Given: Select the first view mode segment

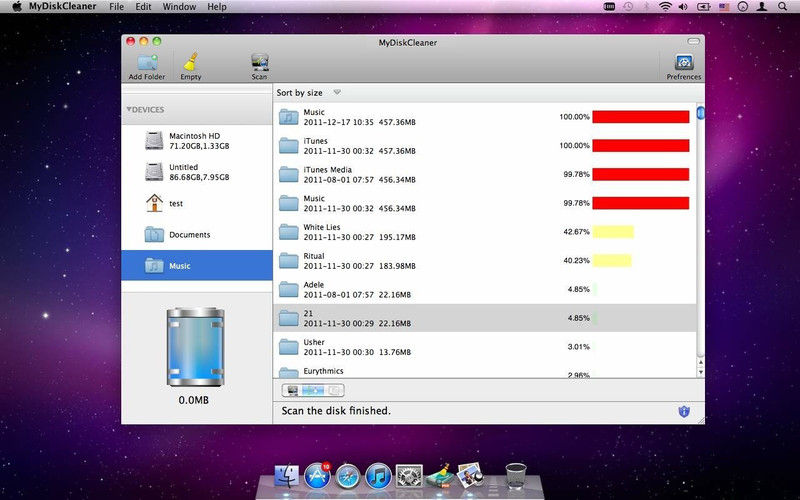Looking at the screenshot, I should (x=292, y=391).
